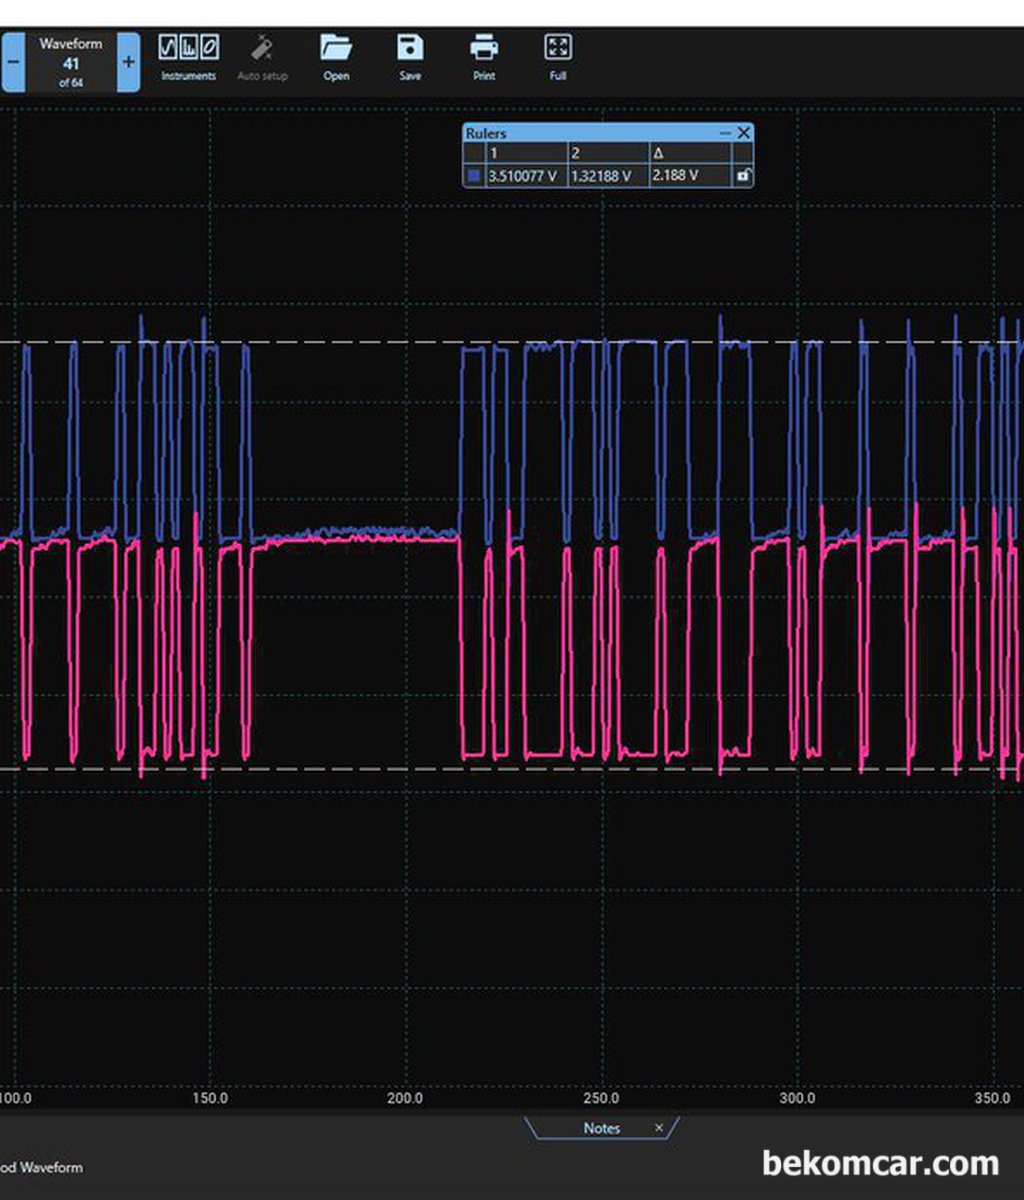Click the blue channel swatch in Rulers
The image size is (1024, 1200).
point(474,175)
